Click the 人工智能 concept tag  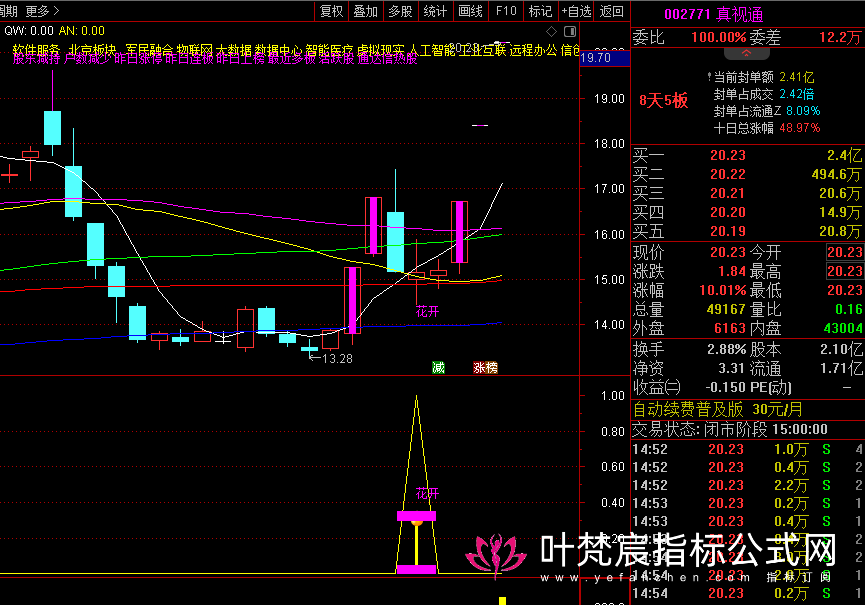(432, 50)
